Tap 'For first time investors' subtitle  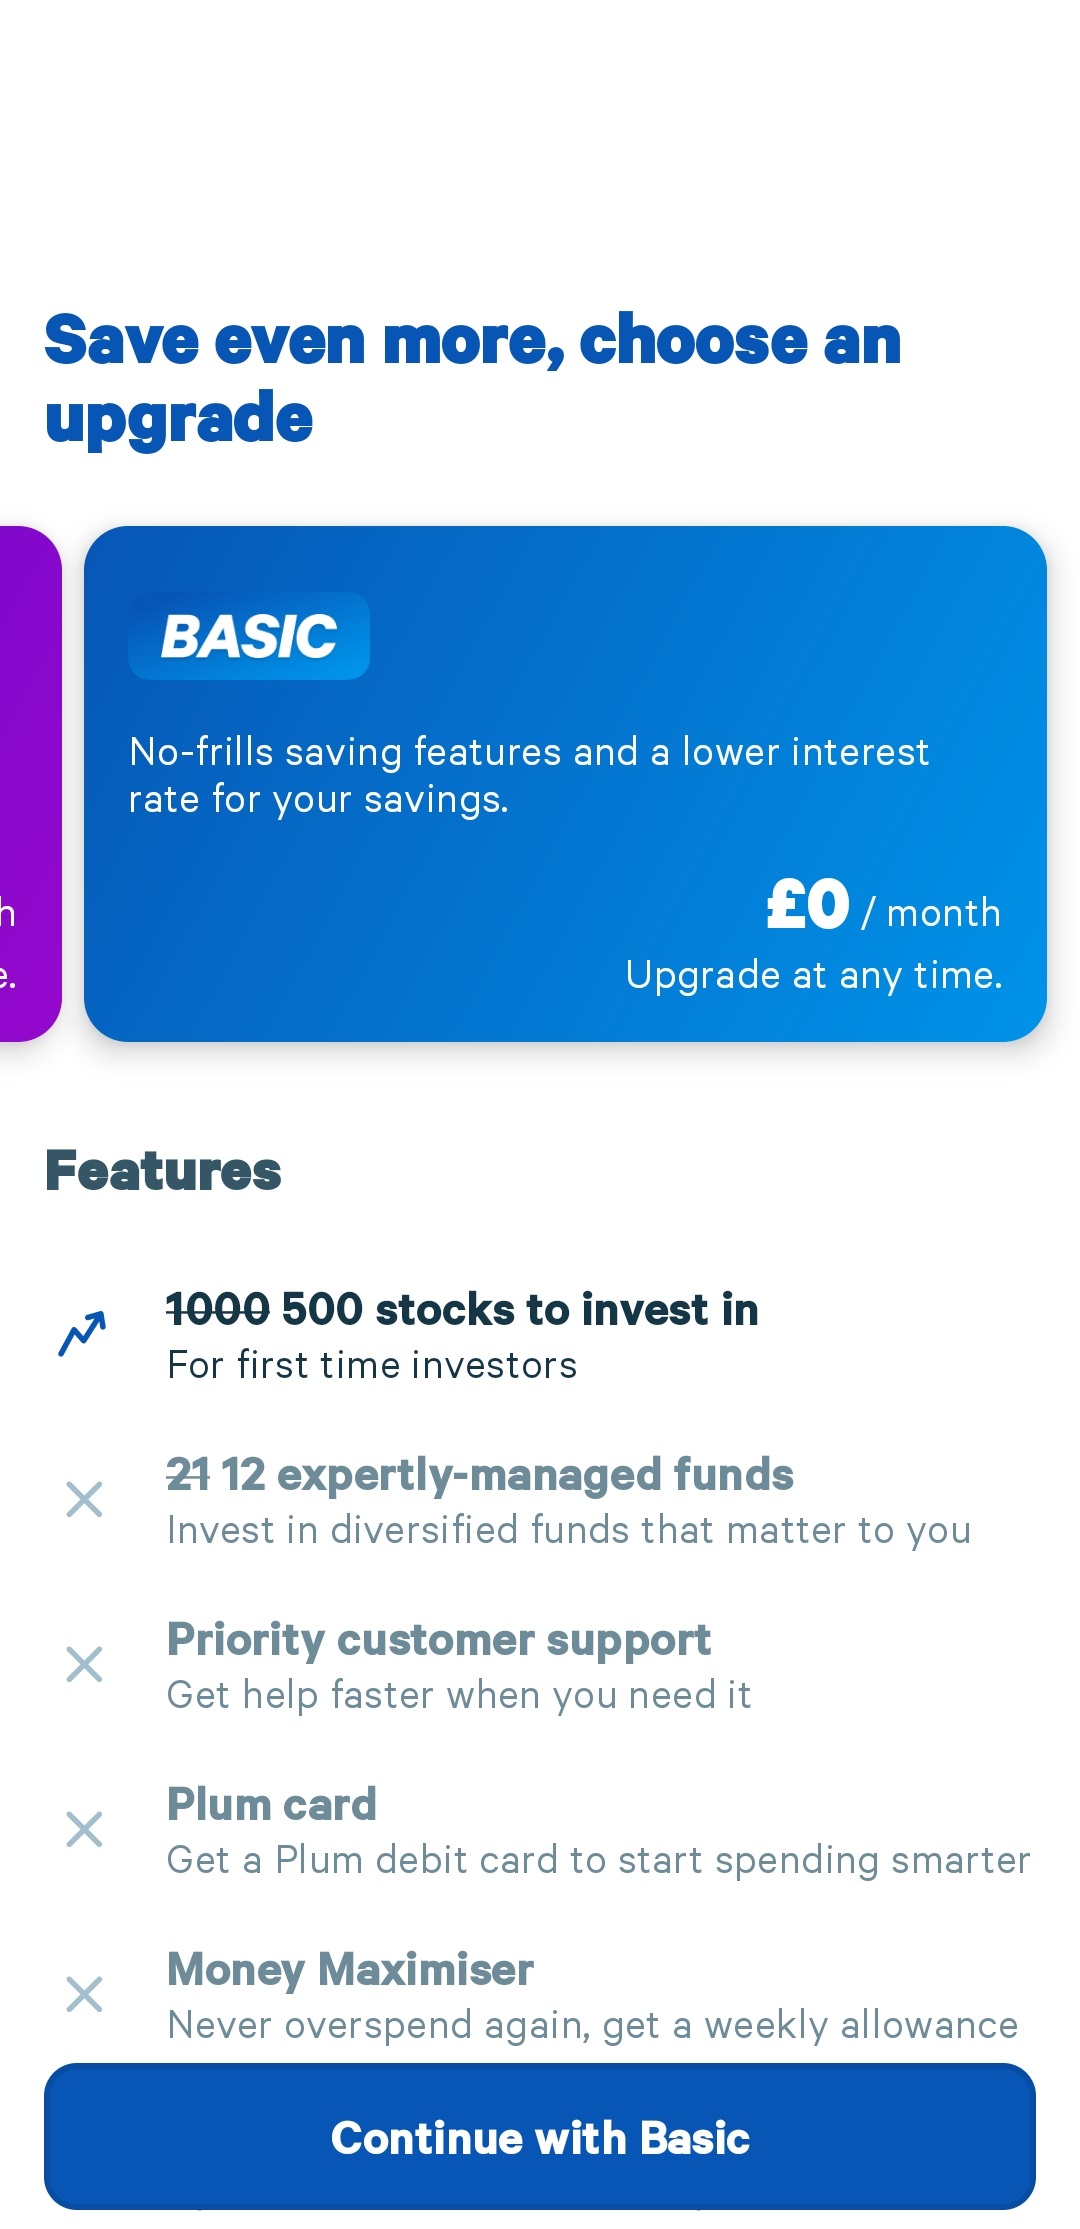pyautogui.click(x=372, y=1365)
